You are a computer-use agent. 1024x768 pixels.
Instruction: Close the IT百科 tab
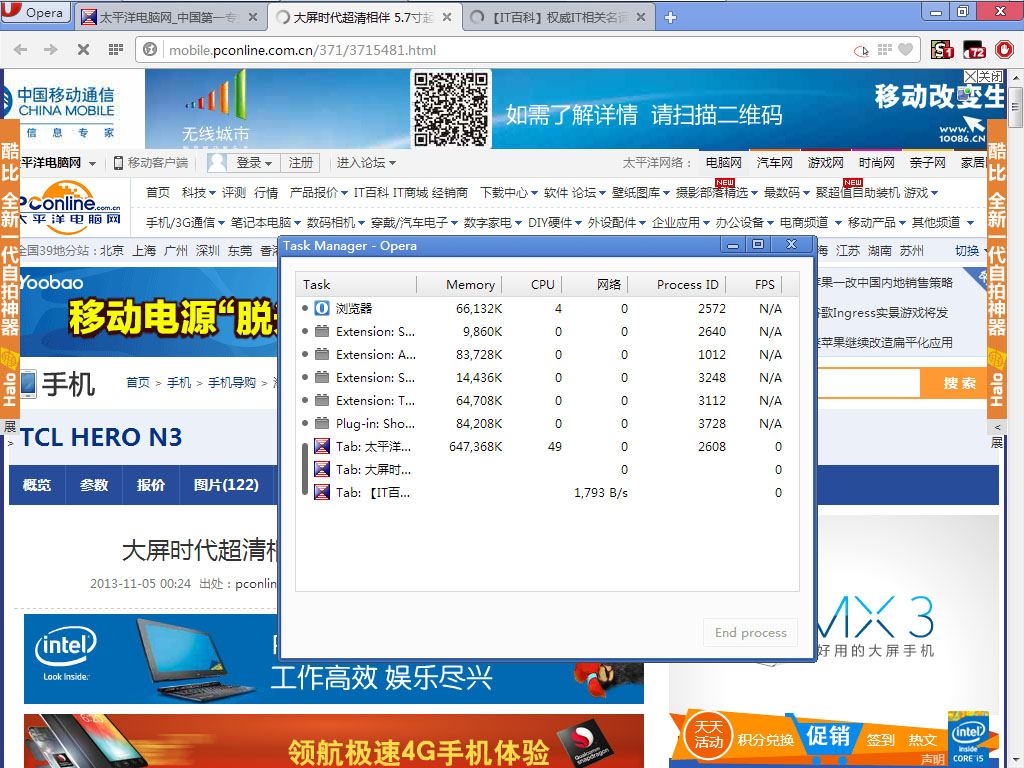pos(641,18)
